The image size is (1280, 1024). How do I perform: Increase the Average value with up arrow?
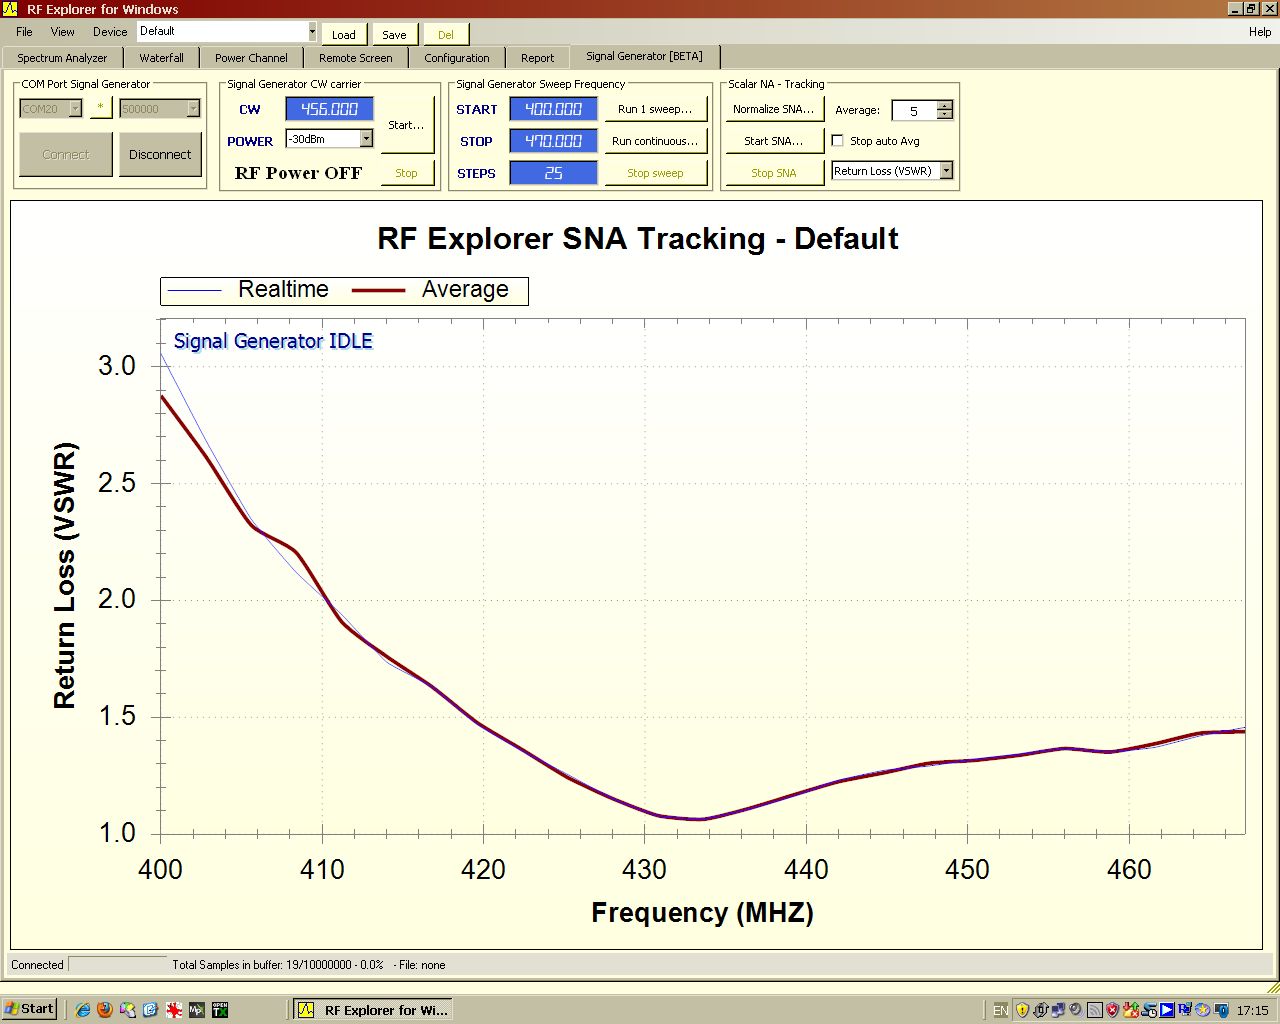pyautogui.click(x=945, y=105)
